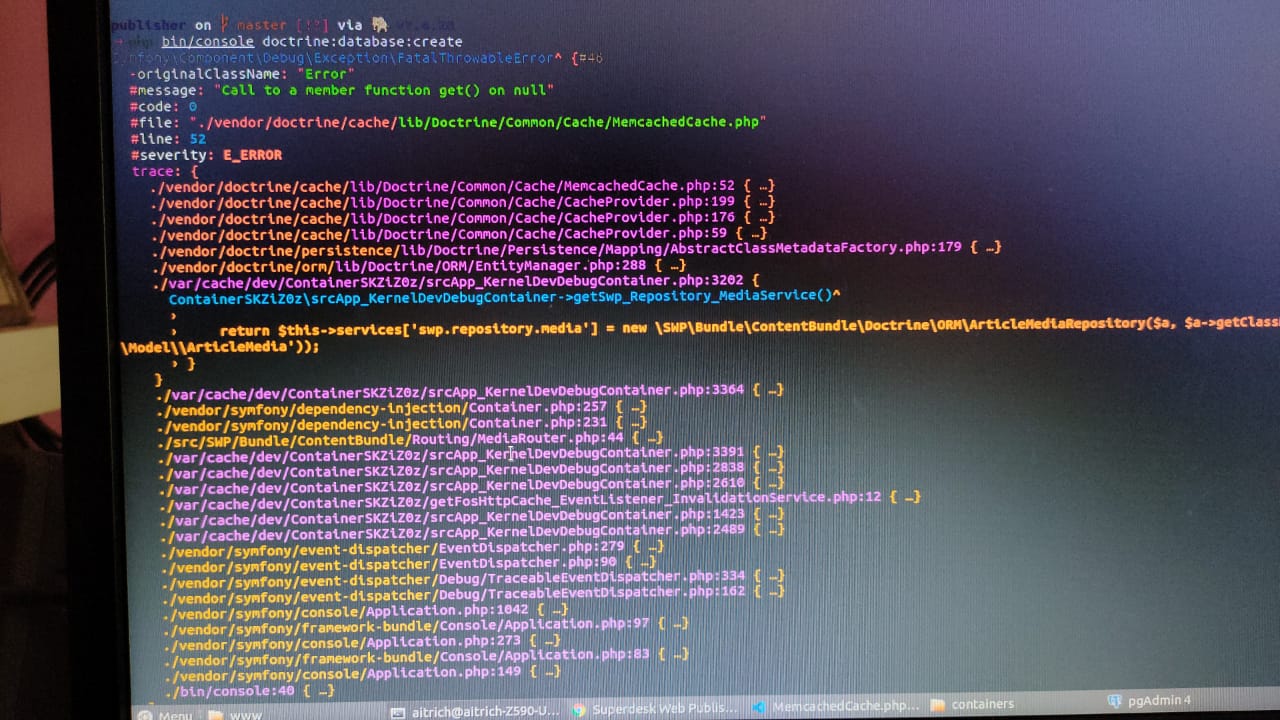
Task: Click the EventDispatcher.php:279 trace line
Action: (414, 548)
